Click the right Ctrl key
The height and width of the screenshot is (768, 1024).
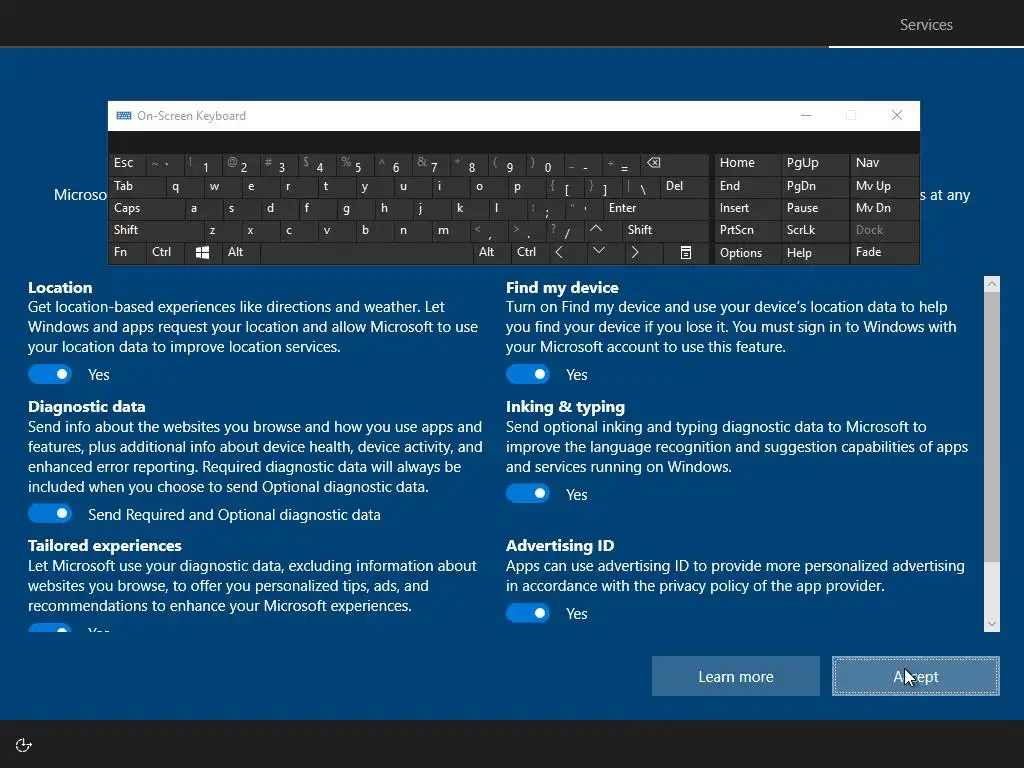[x=530, y=253]
